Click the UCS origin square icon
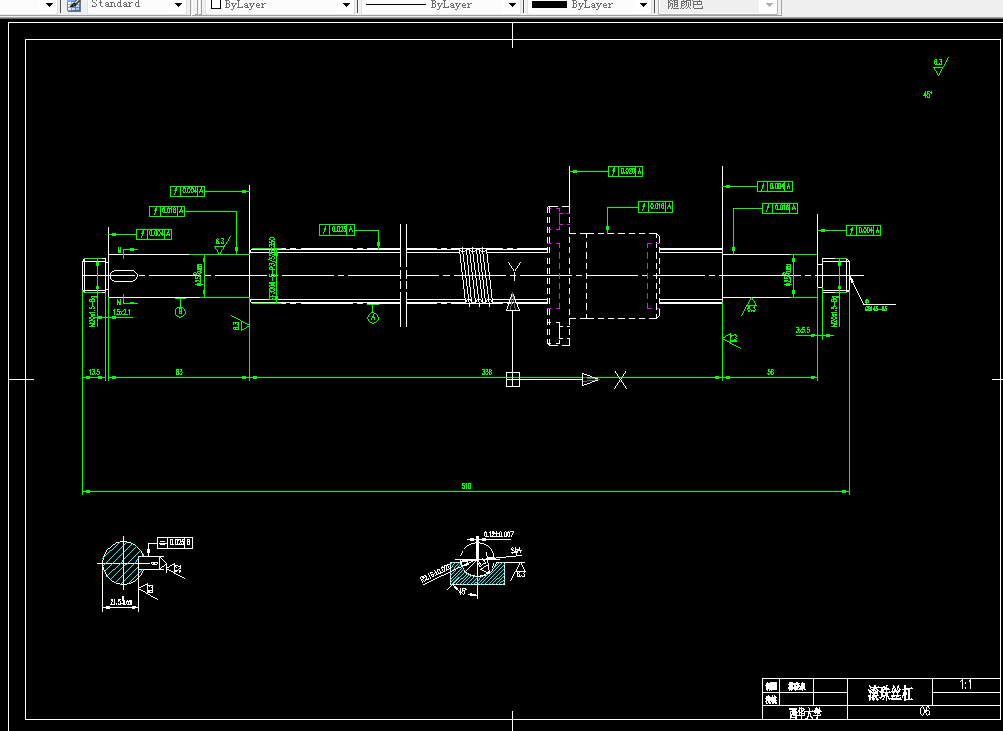Screen dimensions: 1003x731 (x=512, y=379)
